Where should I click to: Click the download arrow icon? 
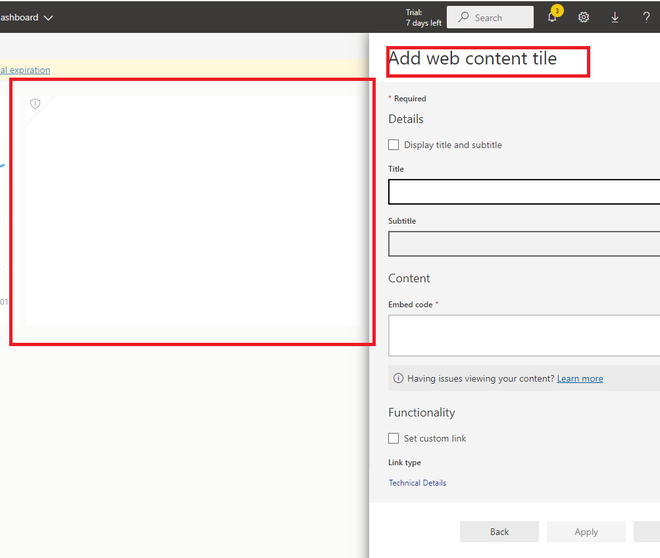(615, 17)
